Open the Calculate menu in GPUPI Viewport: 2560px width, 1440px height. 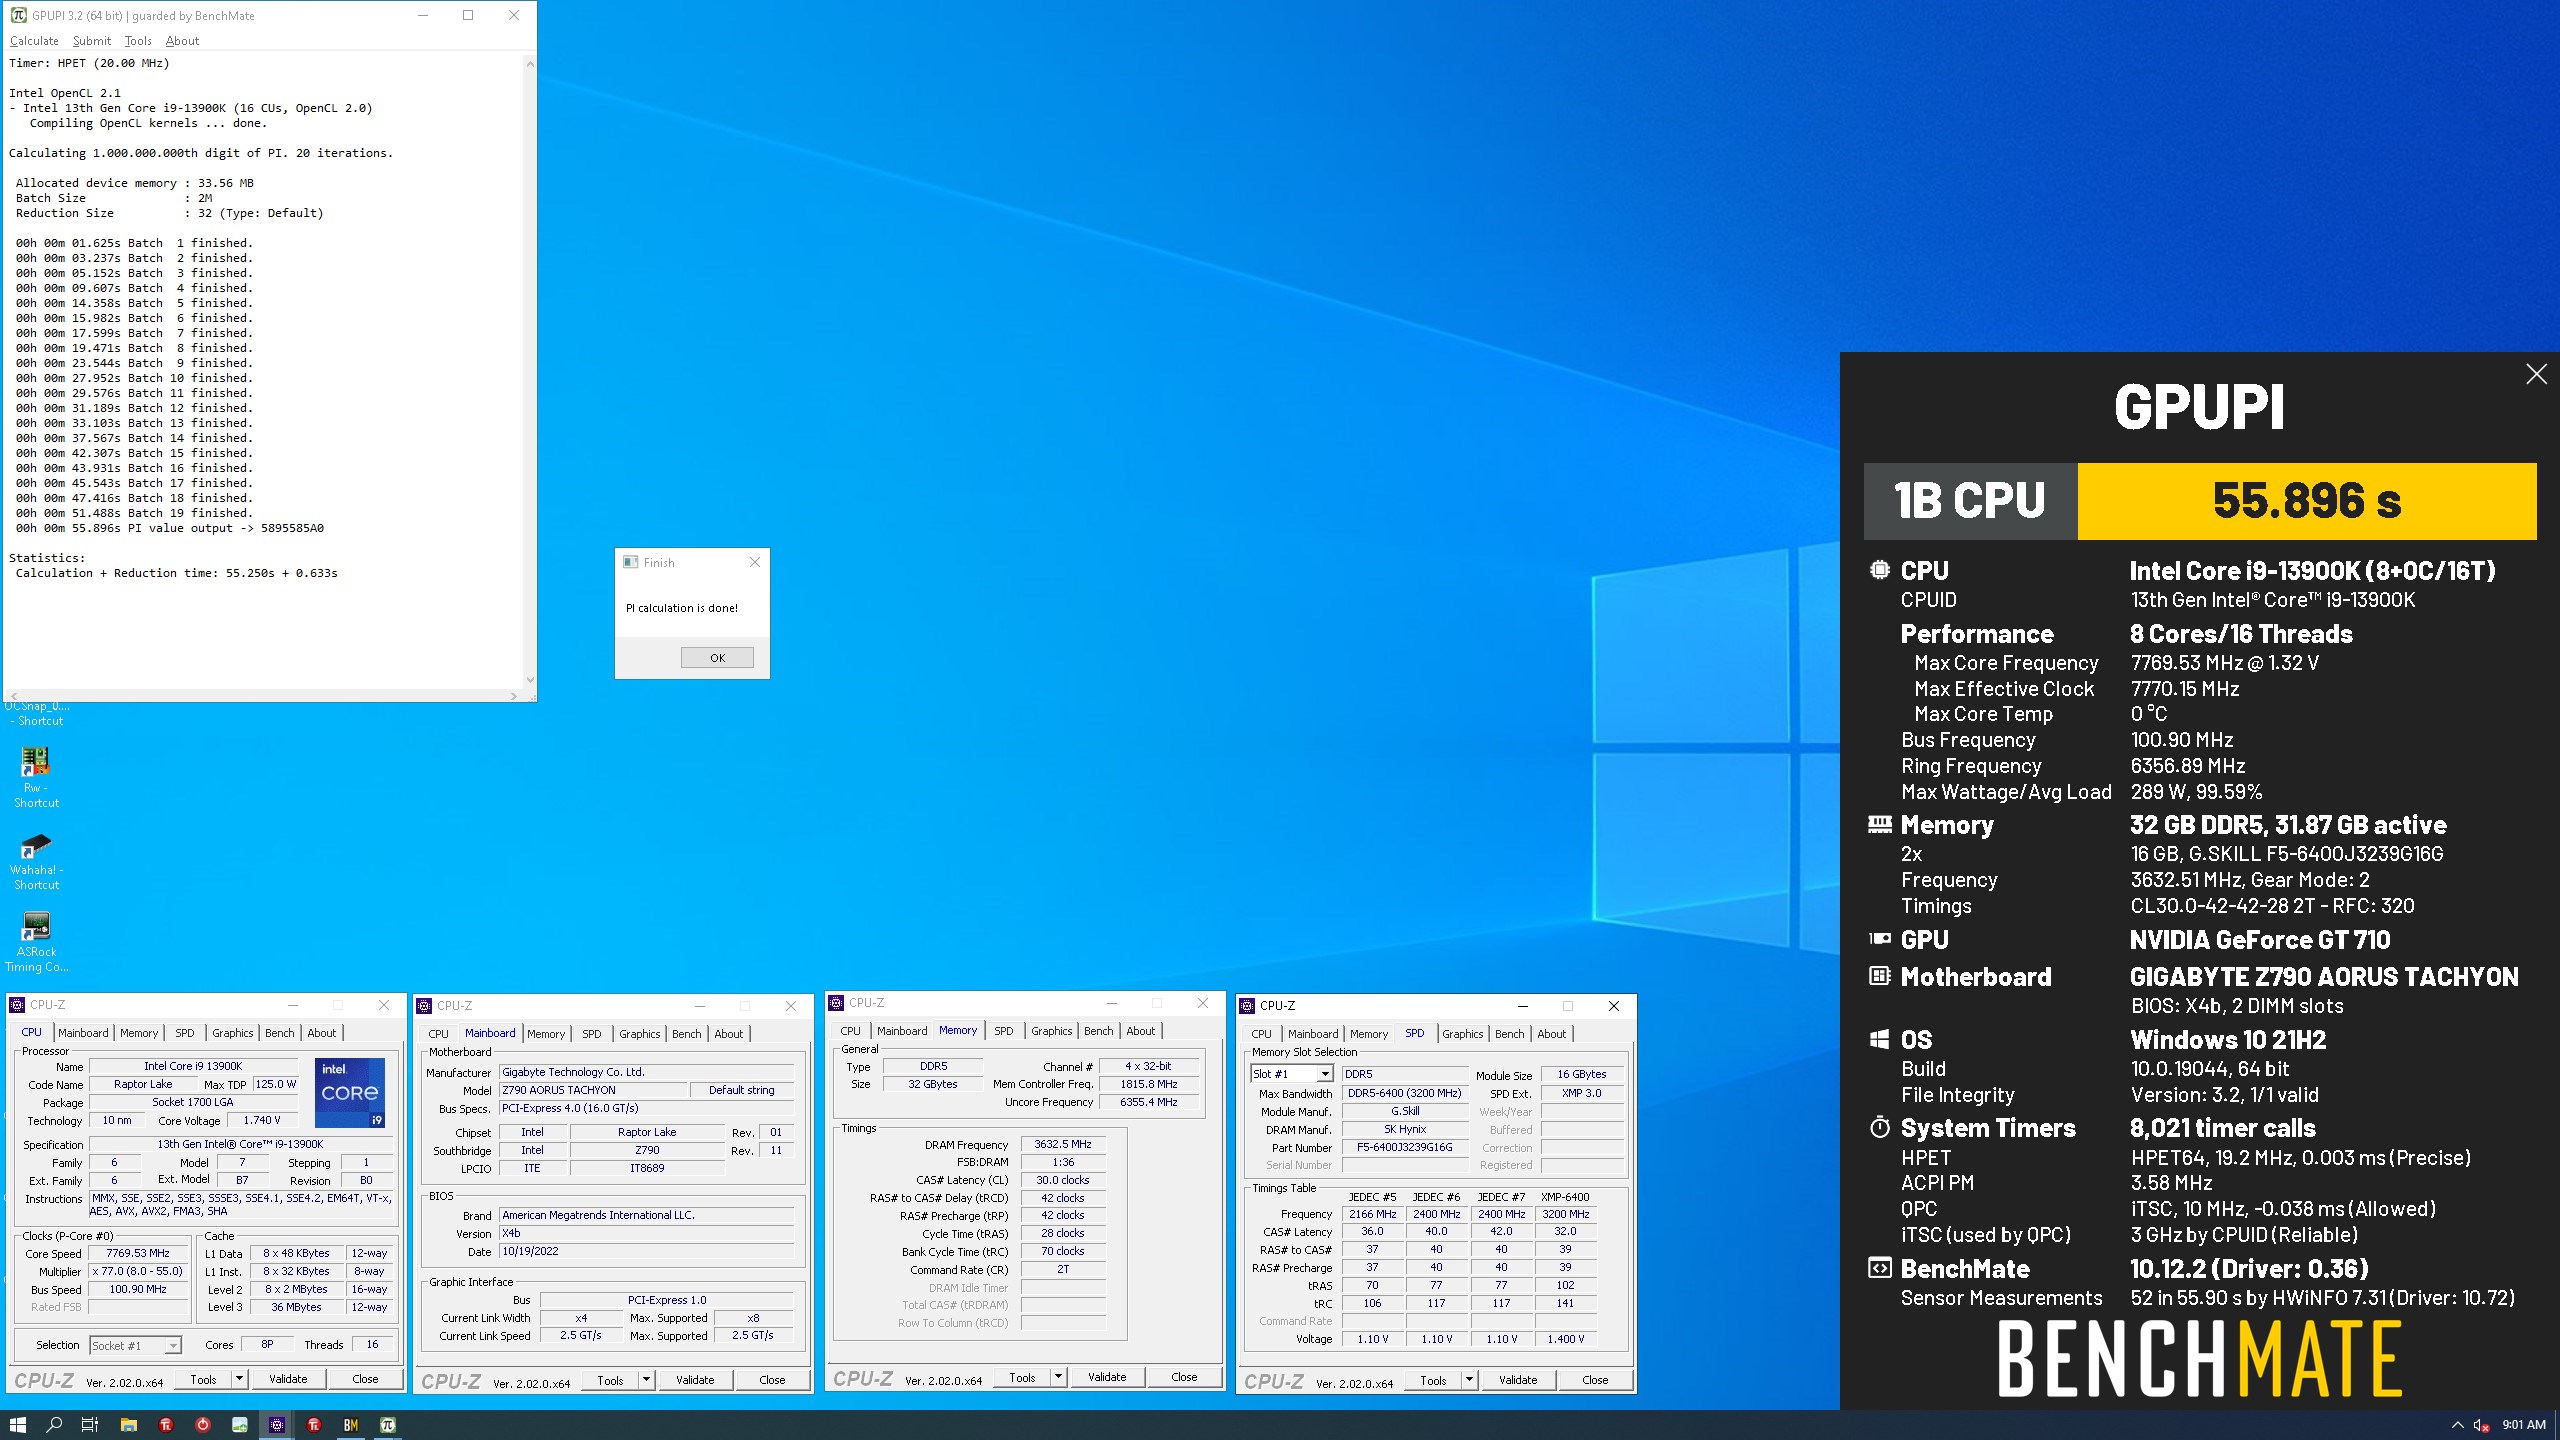pos(34,41)
